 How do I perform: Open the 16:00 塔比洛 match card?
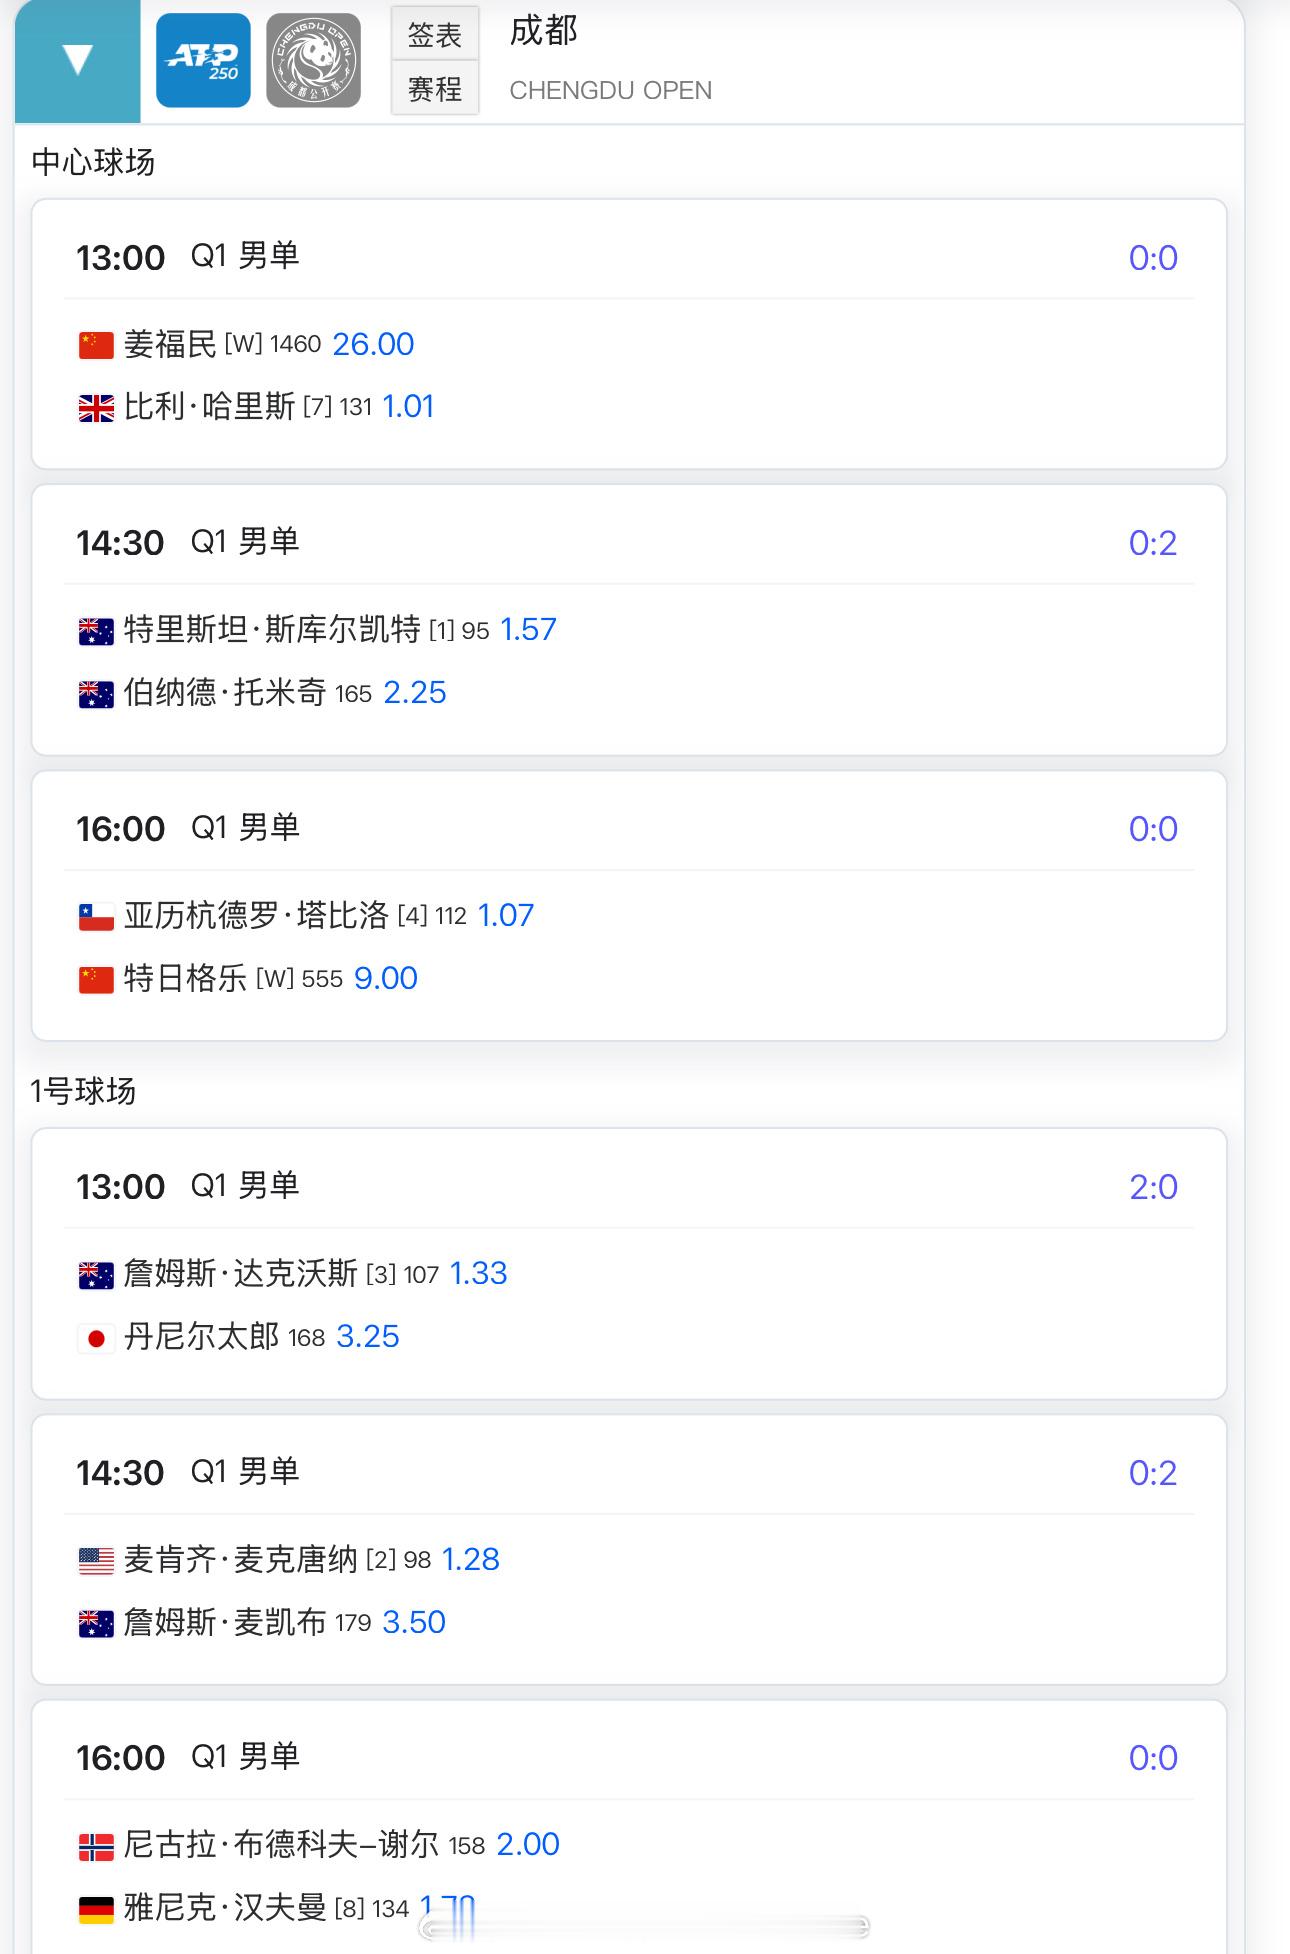click(x=629, y=906)
